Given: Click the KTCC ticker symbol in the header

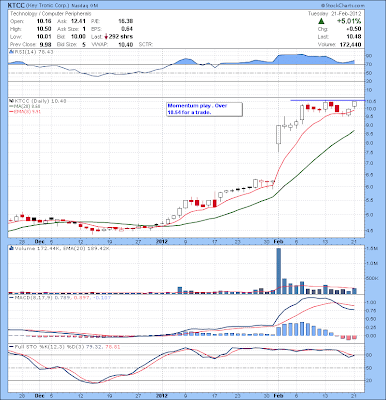Looking at the screenshot, I should (x=15, y=6).
